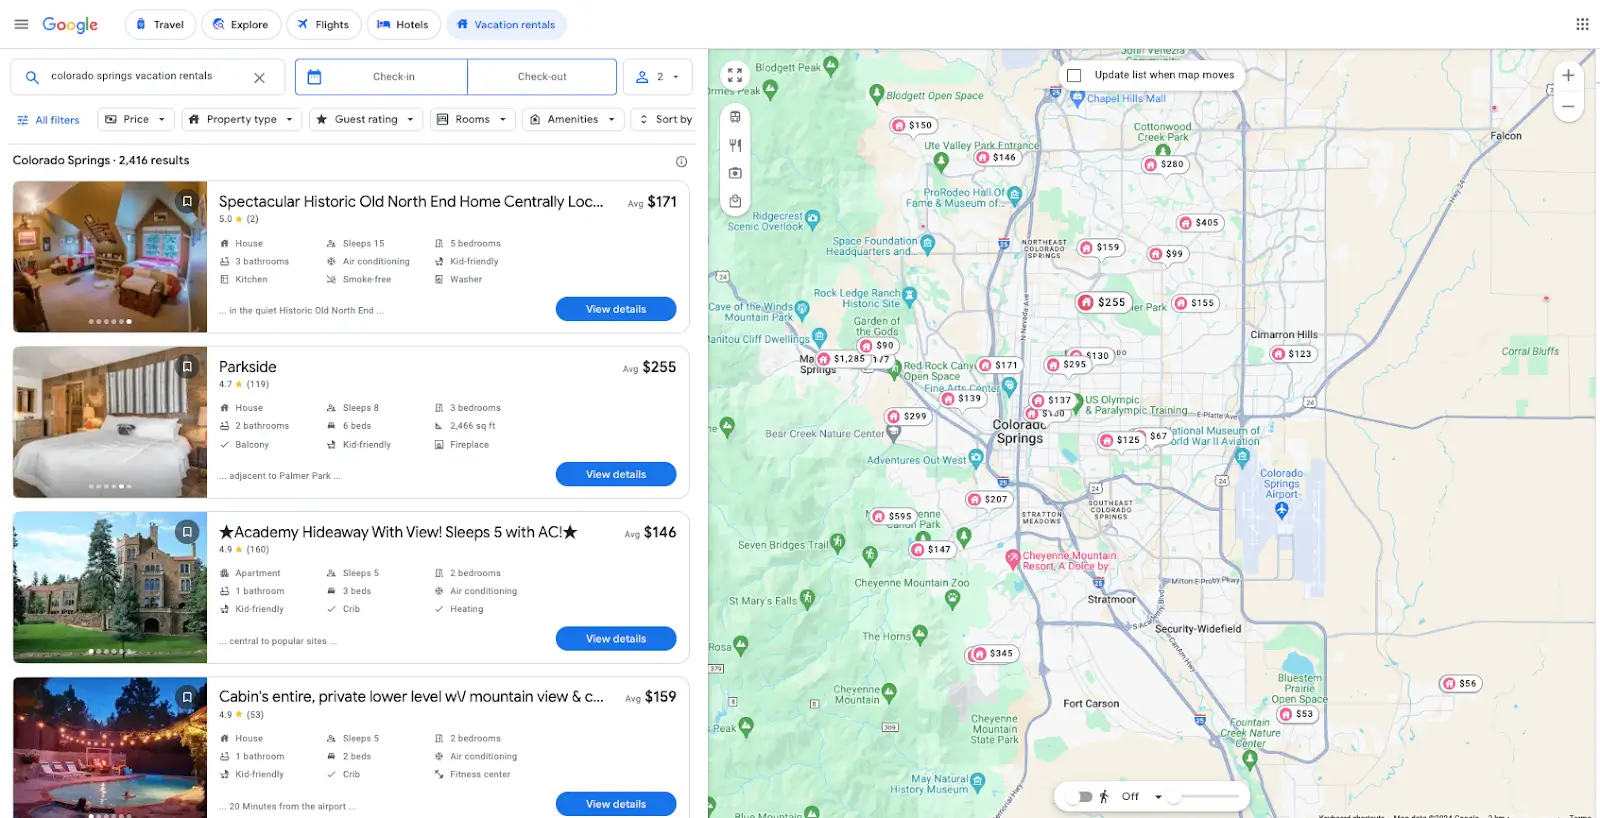Switch to the Hotels tab
The width and height of the screenshot is (1600, 818).
[403, 24]
